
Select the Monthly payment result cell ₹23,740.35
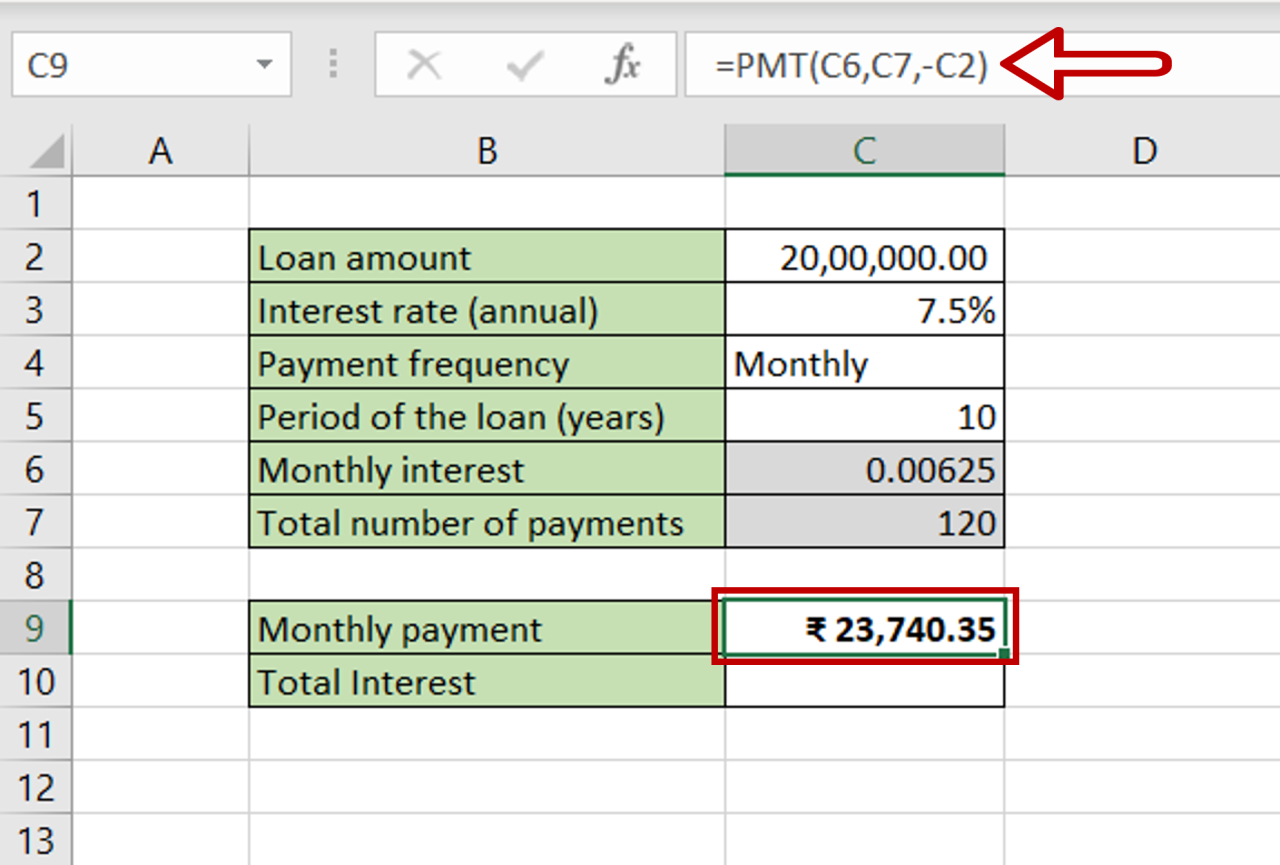(864, 628)
